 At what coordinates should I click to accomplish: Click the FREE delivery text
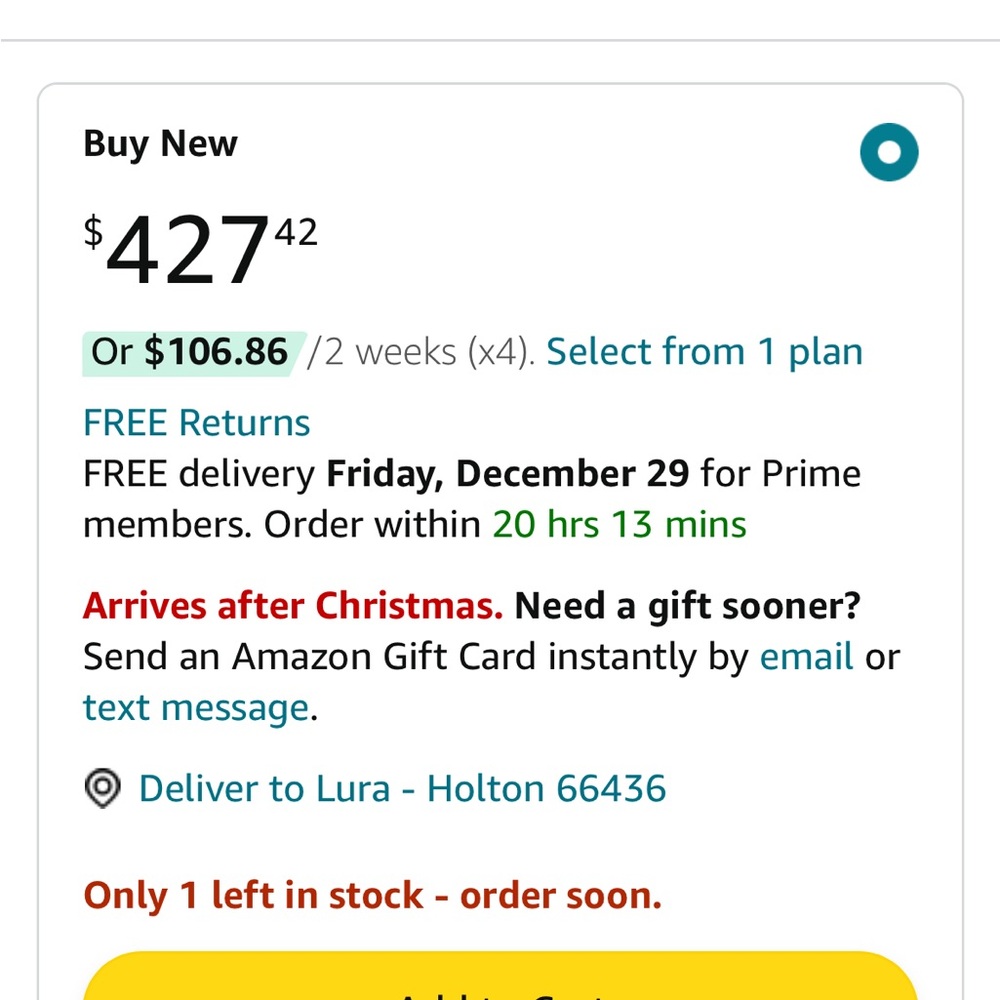tap(199, 473)
